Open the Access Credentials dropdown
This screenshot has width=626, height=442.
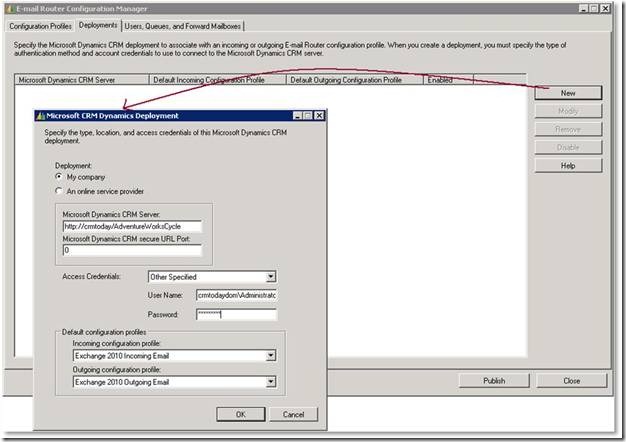tap(271, 277)
